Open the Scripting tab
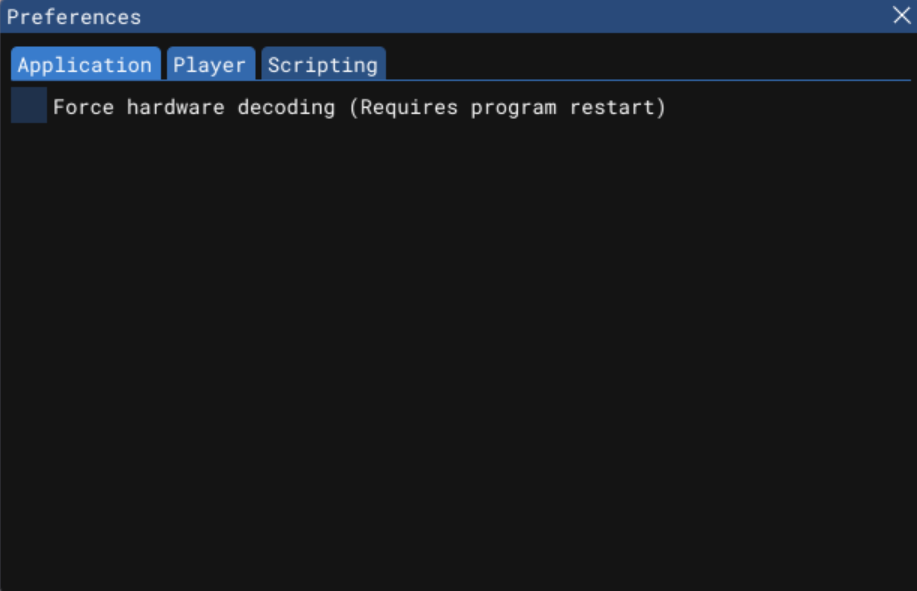The height and width of the screenshot is (591, 917). [323, 64]
